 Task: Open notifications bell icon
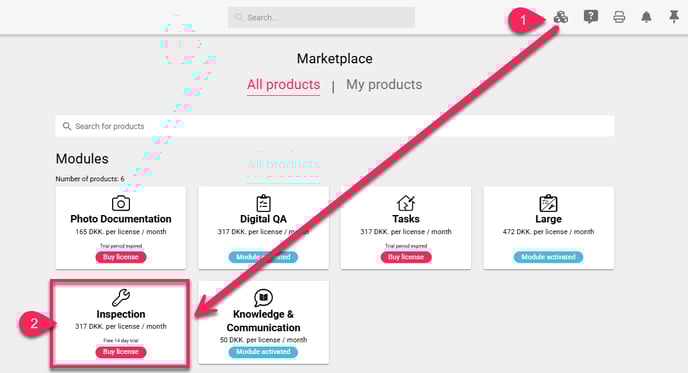pos(646,17)
